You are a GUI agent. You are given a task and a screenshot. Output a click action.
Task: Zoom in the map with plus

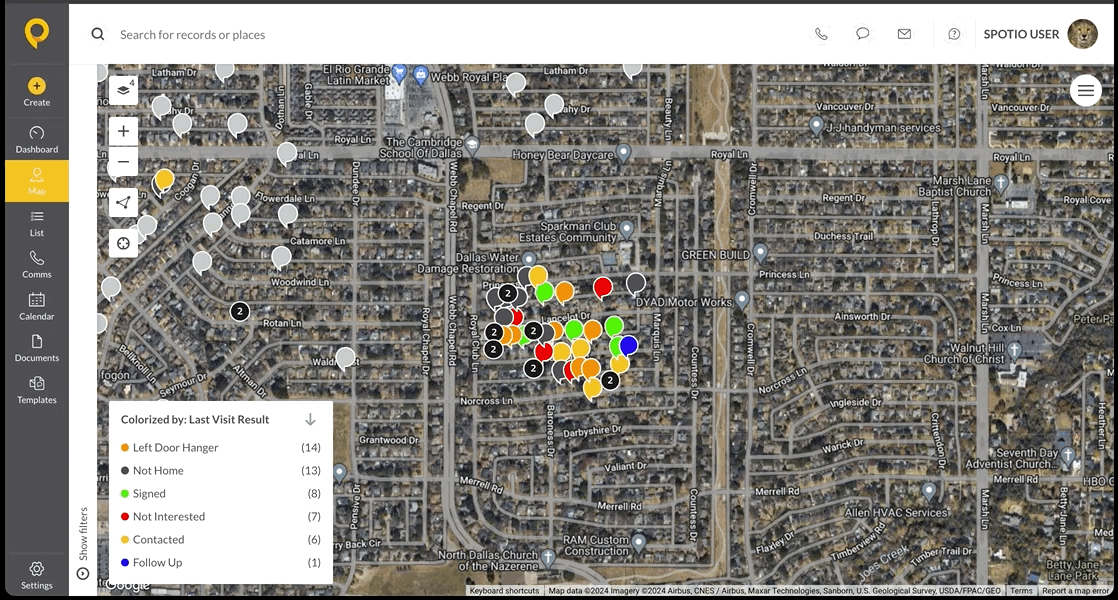click(x=123, y=131)
